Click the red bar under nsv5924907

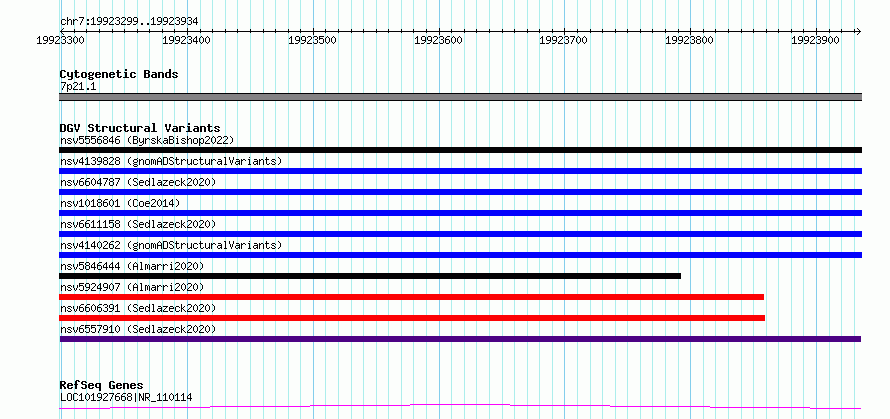click(412, 297)
